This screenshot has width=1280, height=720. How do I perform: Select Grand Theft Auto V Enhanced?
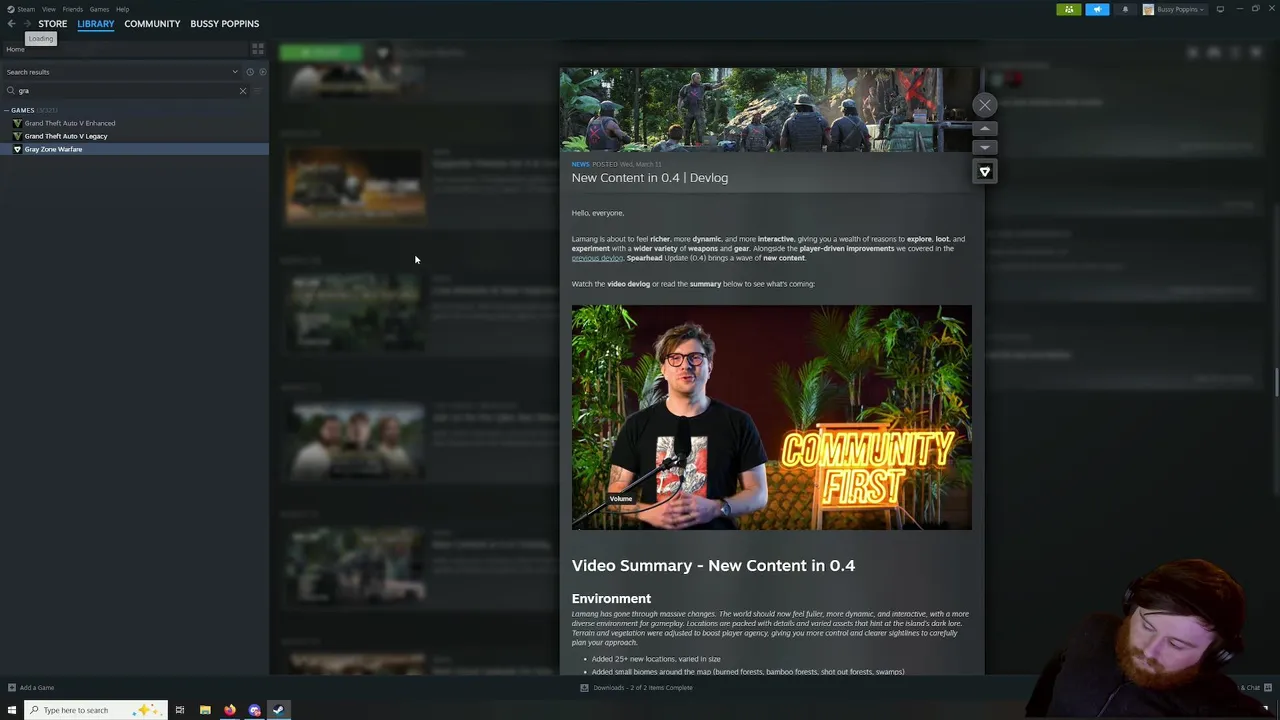(x=70, y=123)
